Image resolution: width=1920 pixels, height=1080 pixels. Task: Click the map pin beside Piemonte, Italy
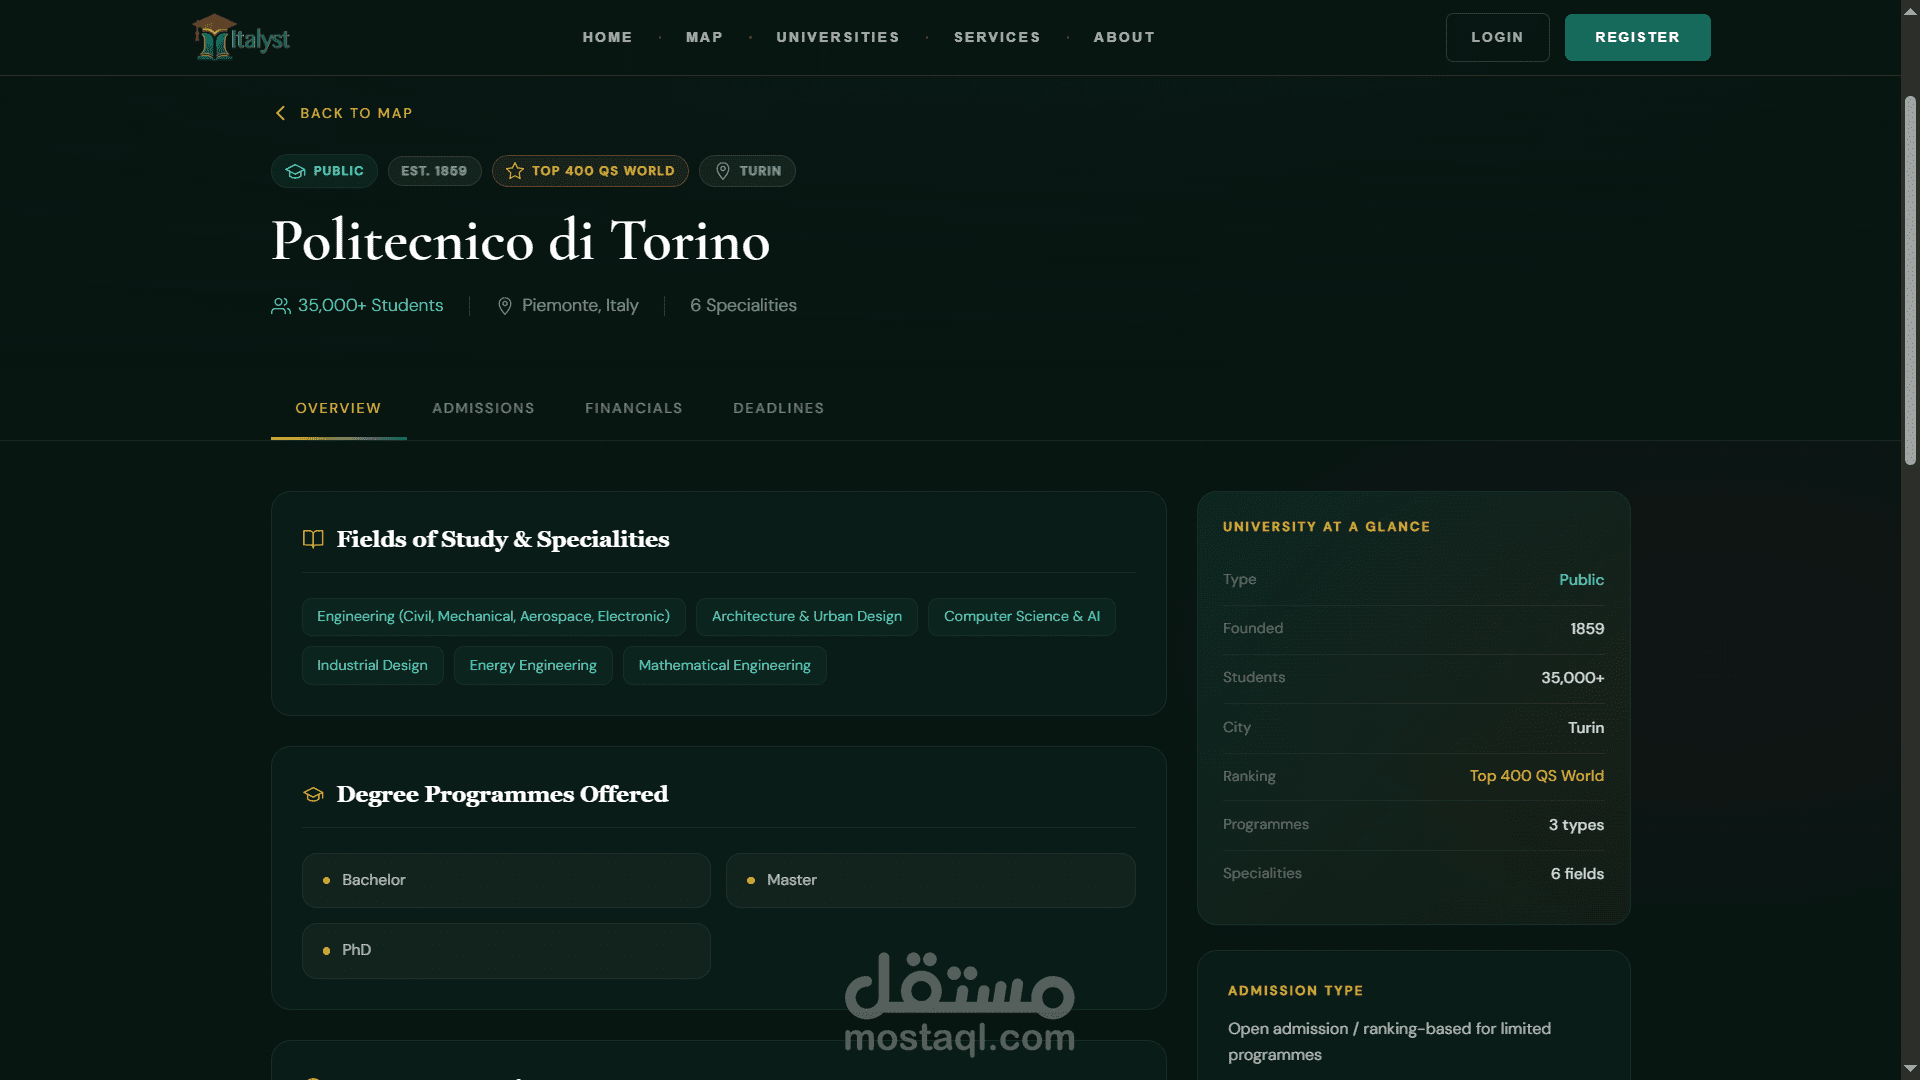click(x=505, y=306)
